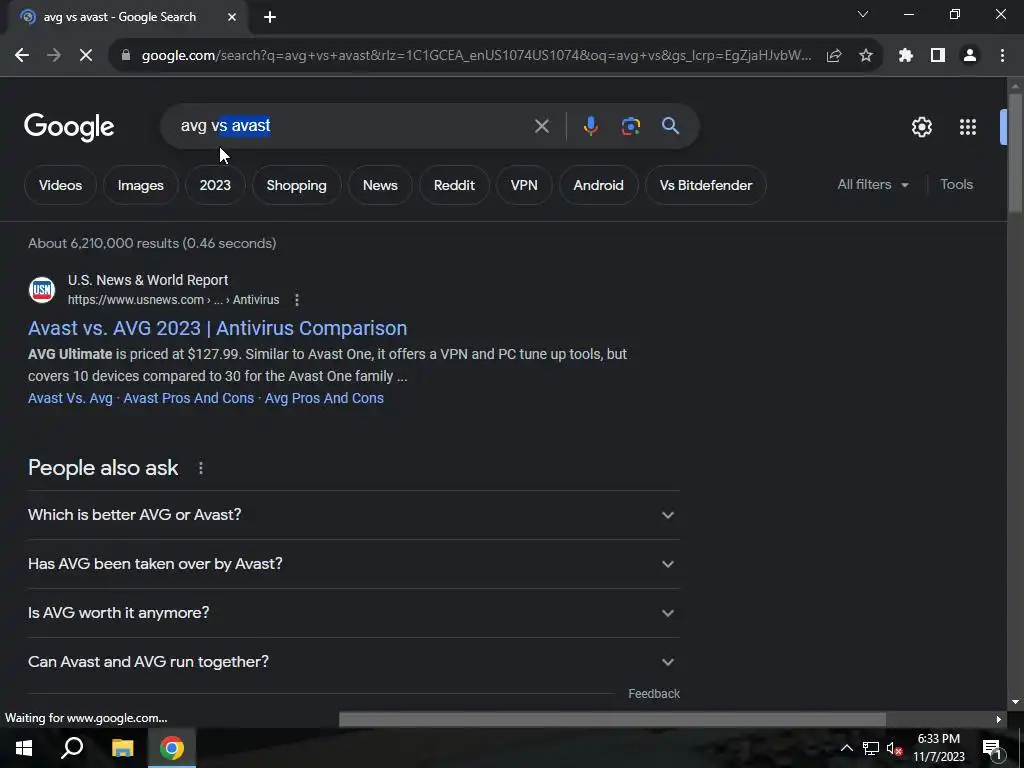This screenshot has height=768, width=1024.
Task: Open Chrome three-dot menu
Action: click(x=1002, y=56)
